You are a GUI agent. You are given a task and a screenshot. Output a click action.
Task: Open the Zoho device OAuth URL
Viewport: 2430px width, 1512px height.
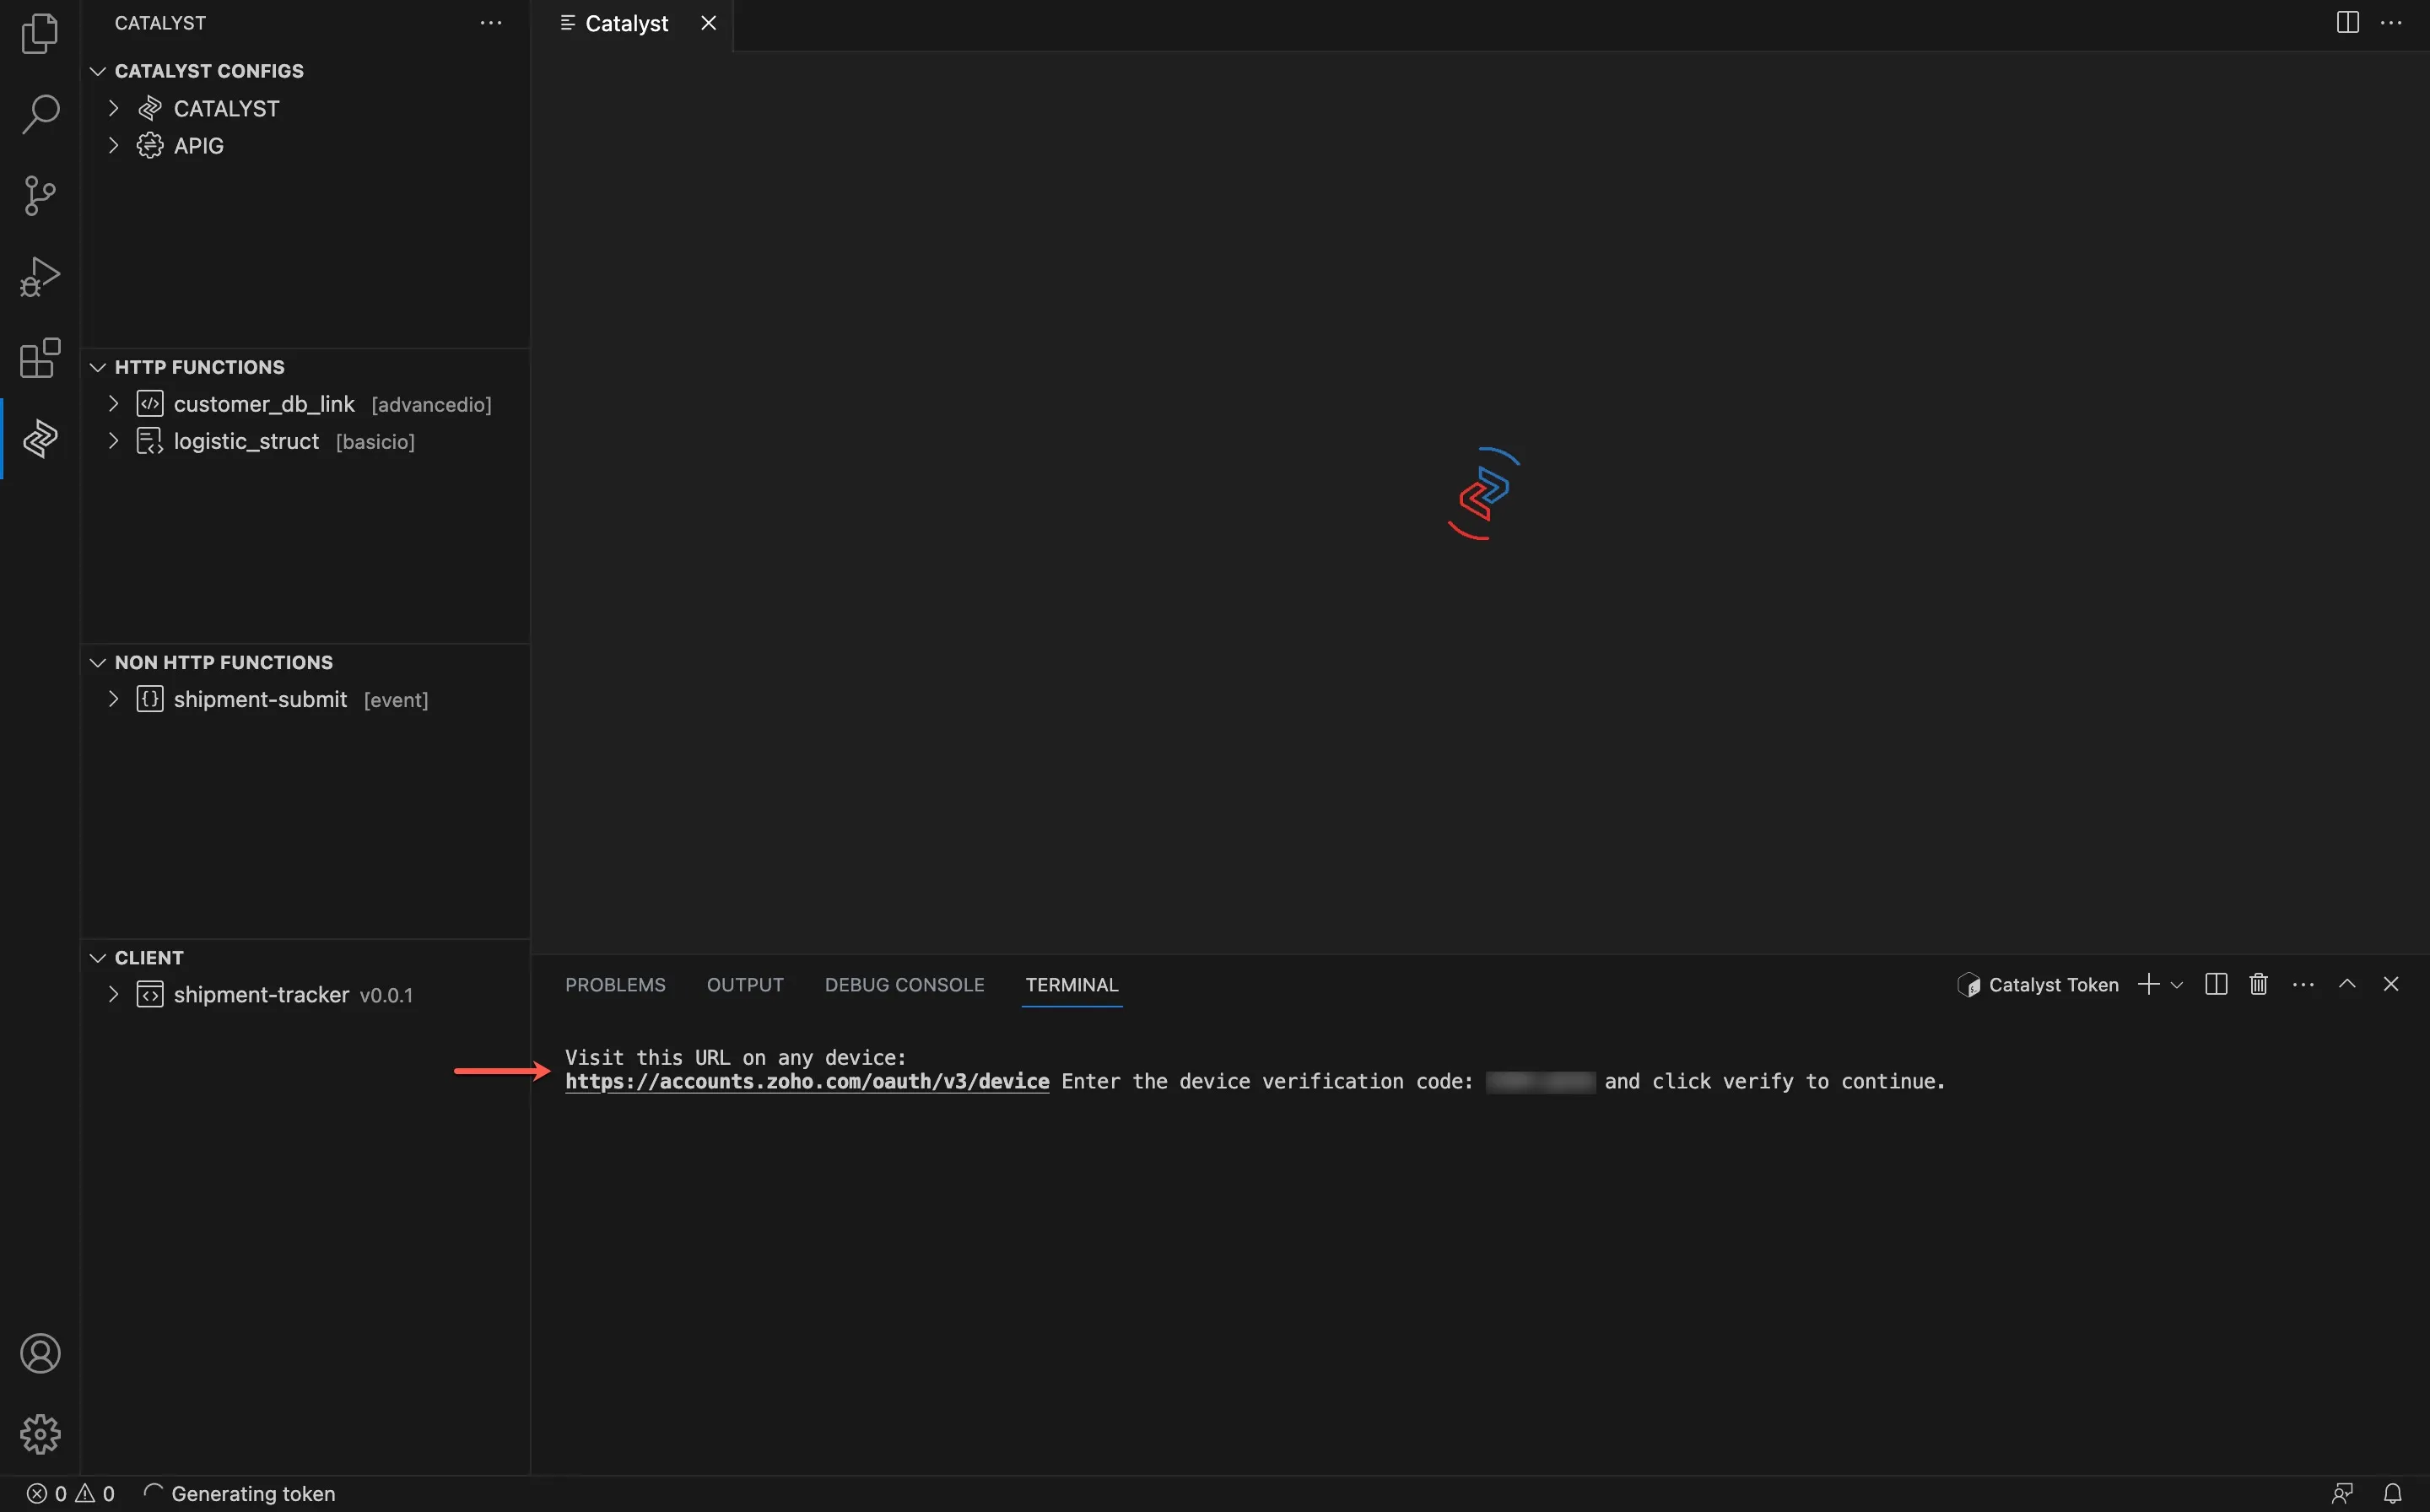[807, 1082]
